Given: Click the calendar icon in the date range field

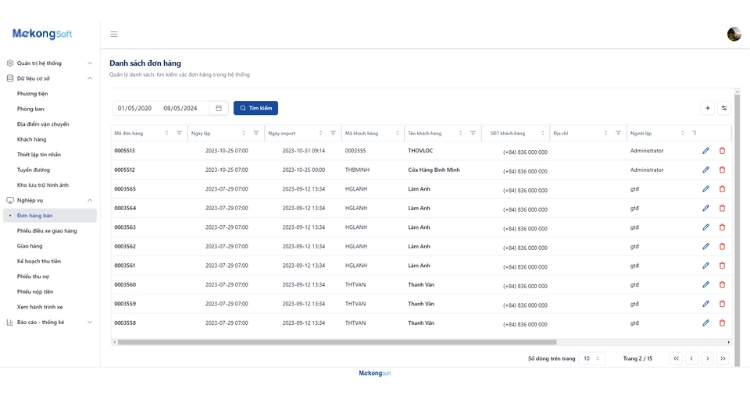Looking at the screenshot, I should point(219,108).
